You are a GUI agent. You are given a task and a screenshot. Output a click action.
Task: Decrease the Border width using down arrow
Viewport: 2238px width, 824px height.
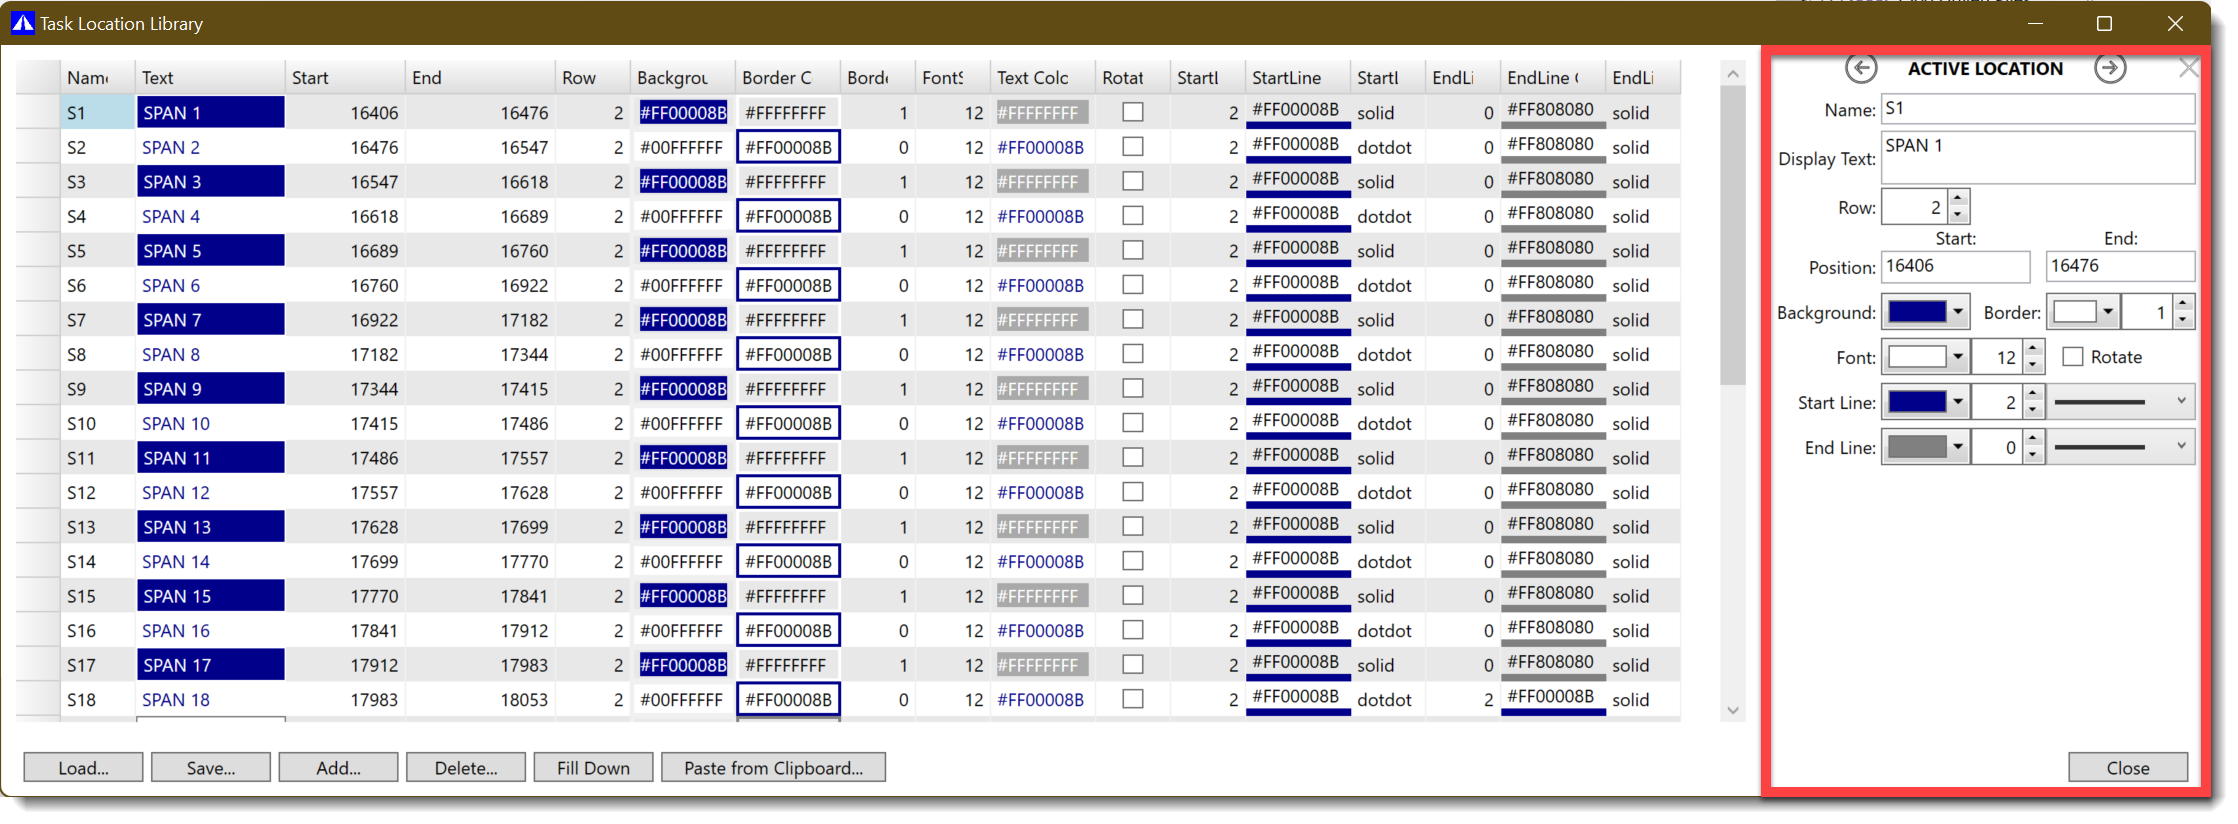(x=2183, y=321)
